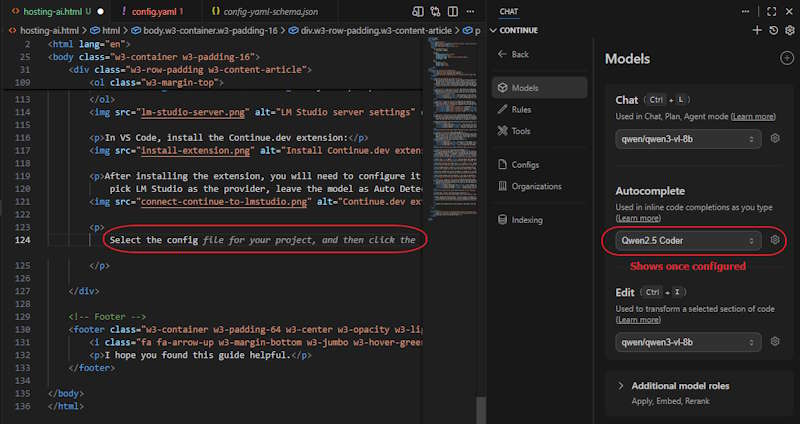Click the editor vertical scrollbar thumb
The height and width of the screenshot is (424, 800).
(481, 410)
